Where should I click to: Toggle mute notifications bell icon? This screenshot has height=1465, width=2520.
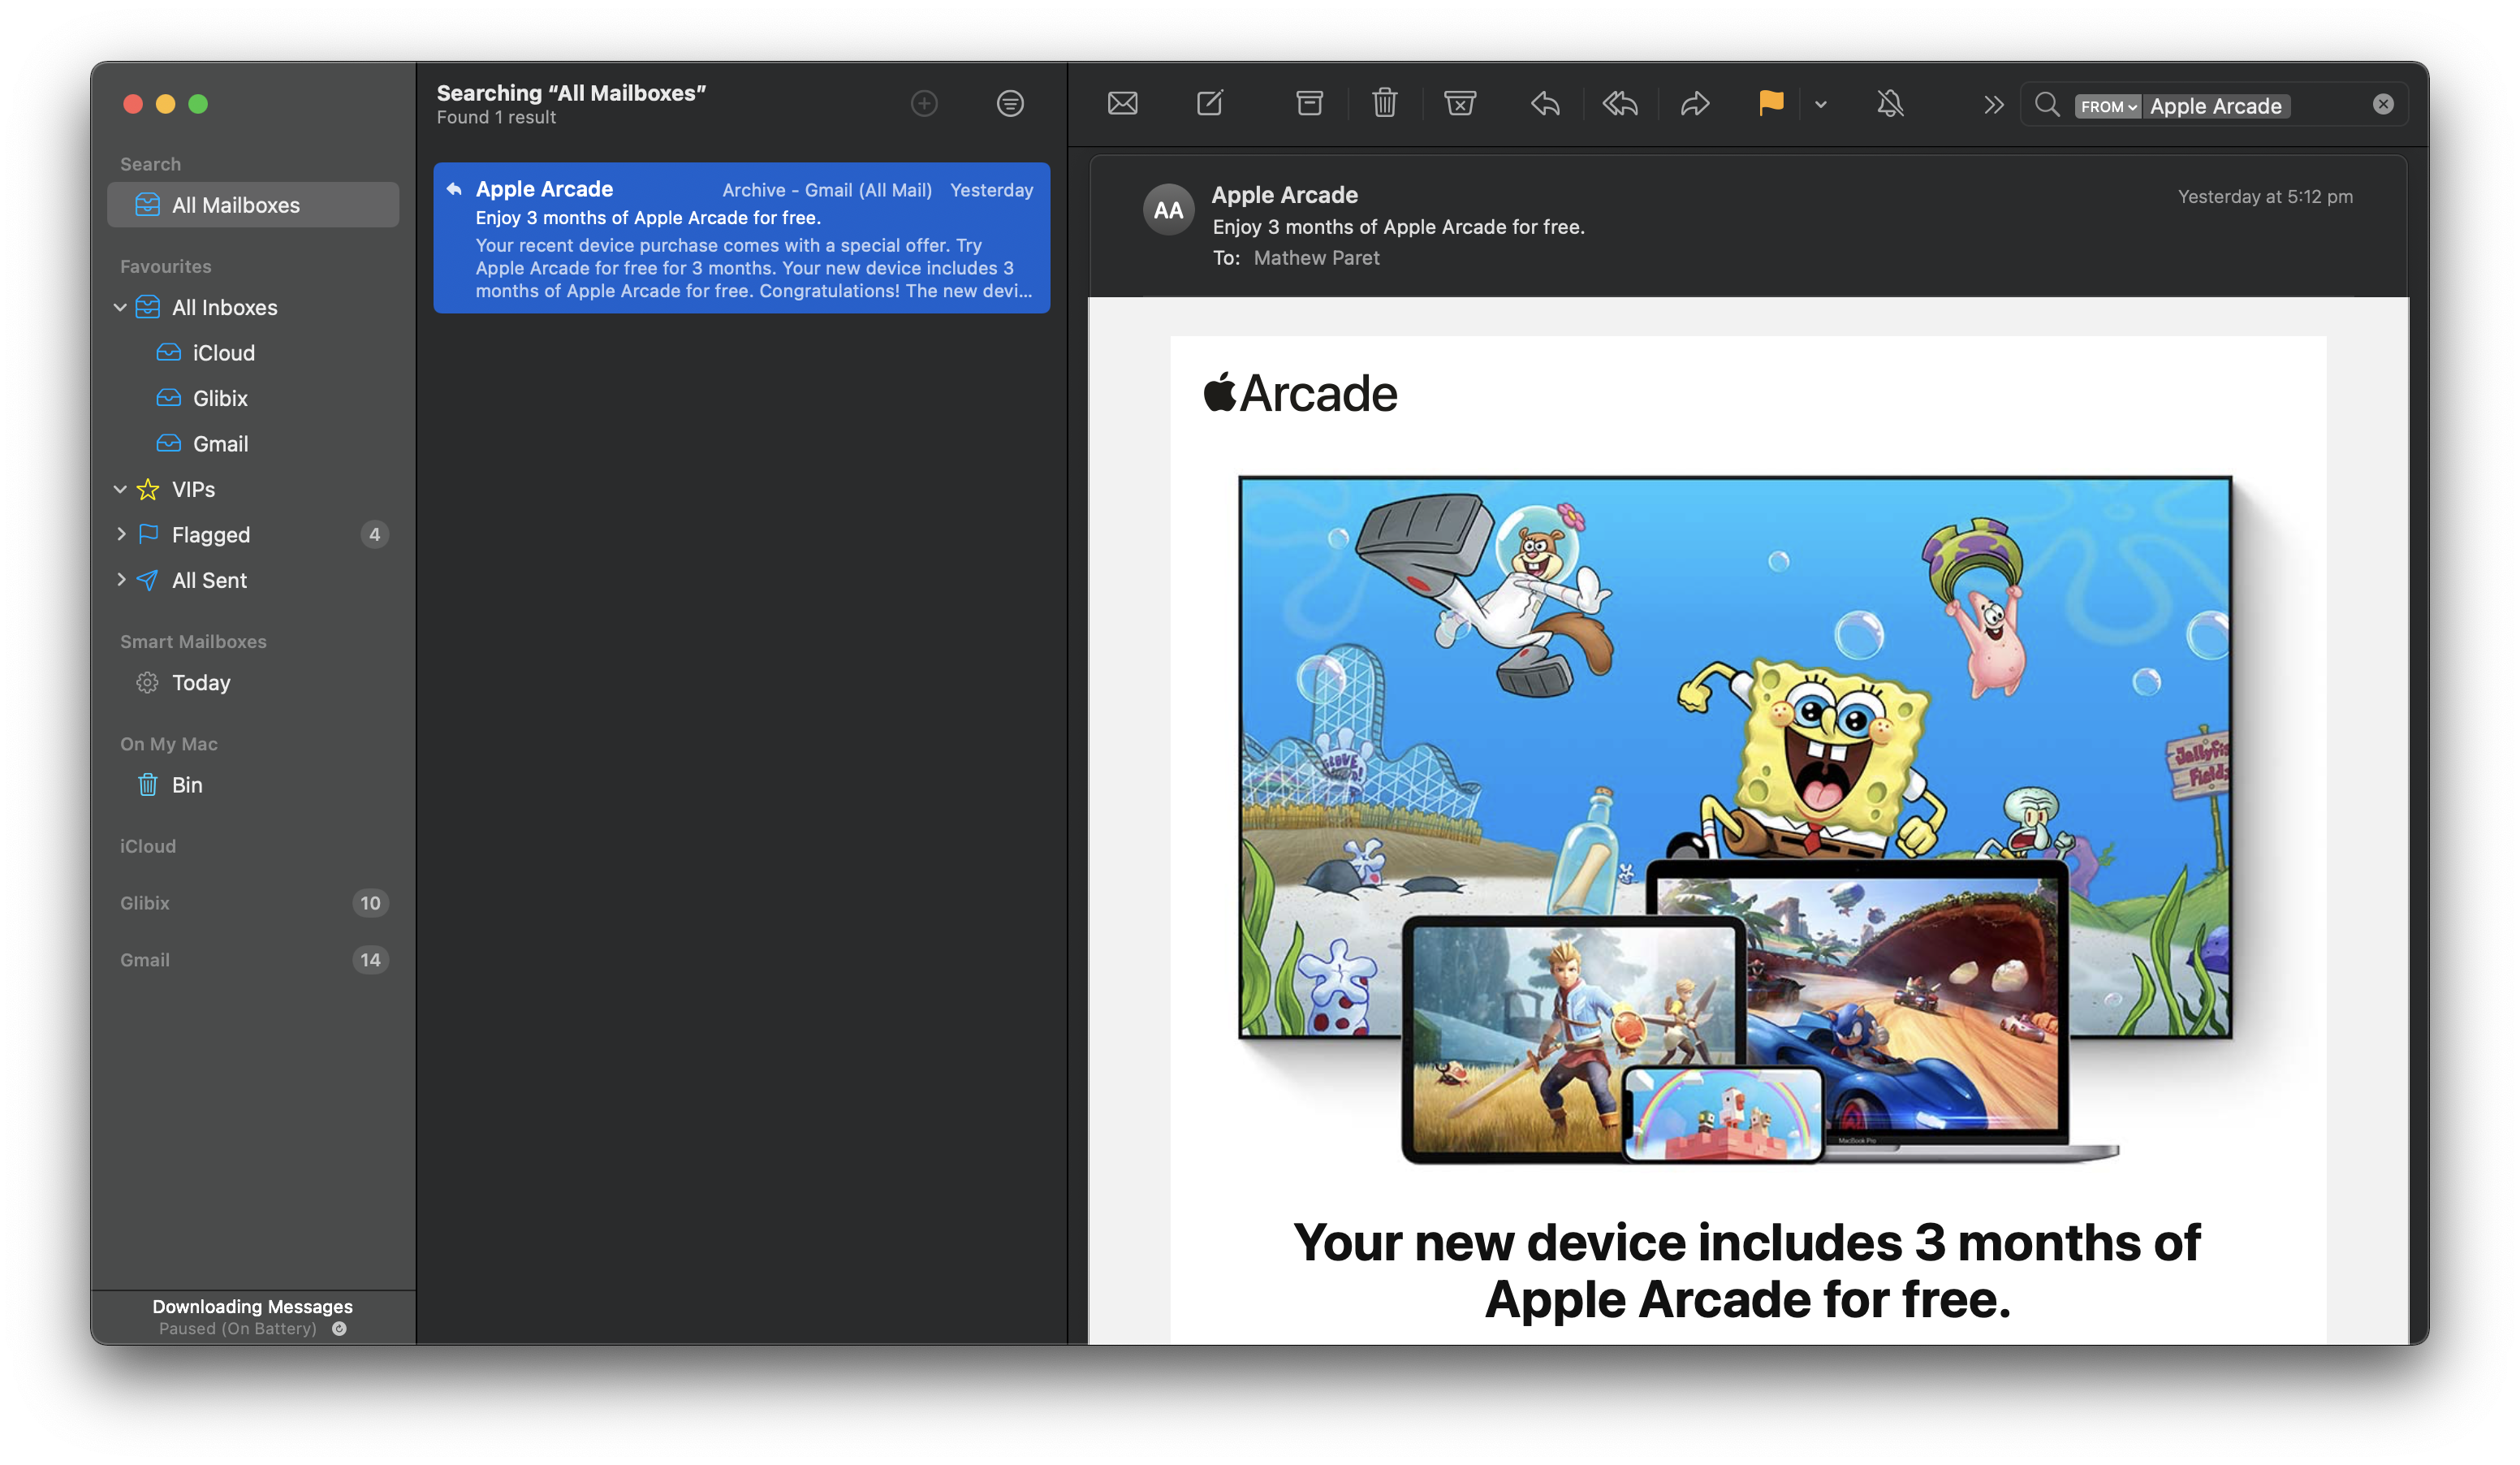1890,103
